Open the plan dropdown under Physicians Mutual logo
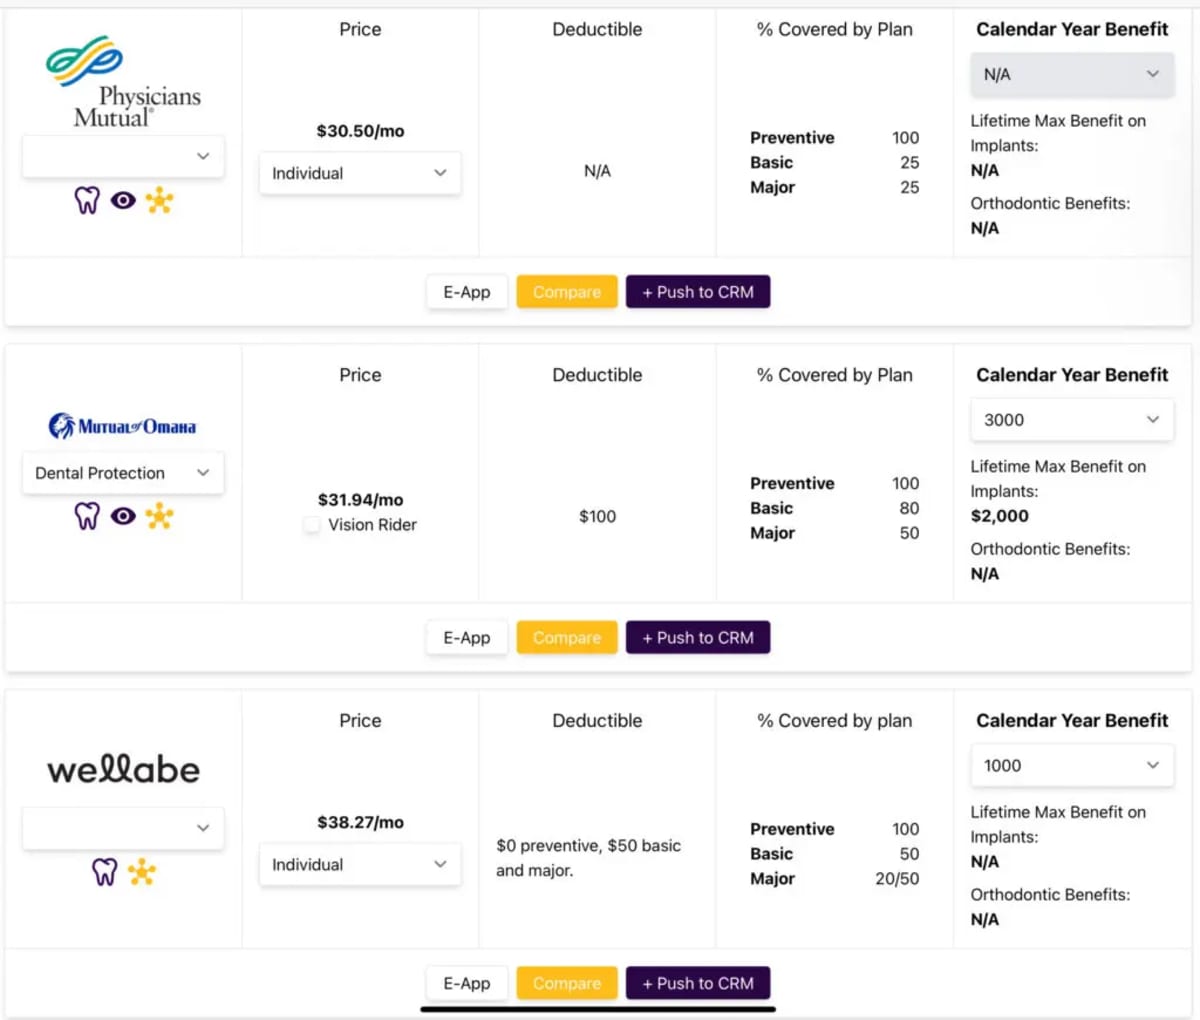This screenshot has width=1200, height=1020. (x=123, y=157)
